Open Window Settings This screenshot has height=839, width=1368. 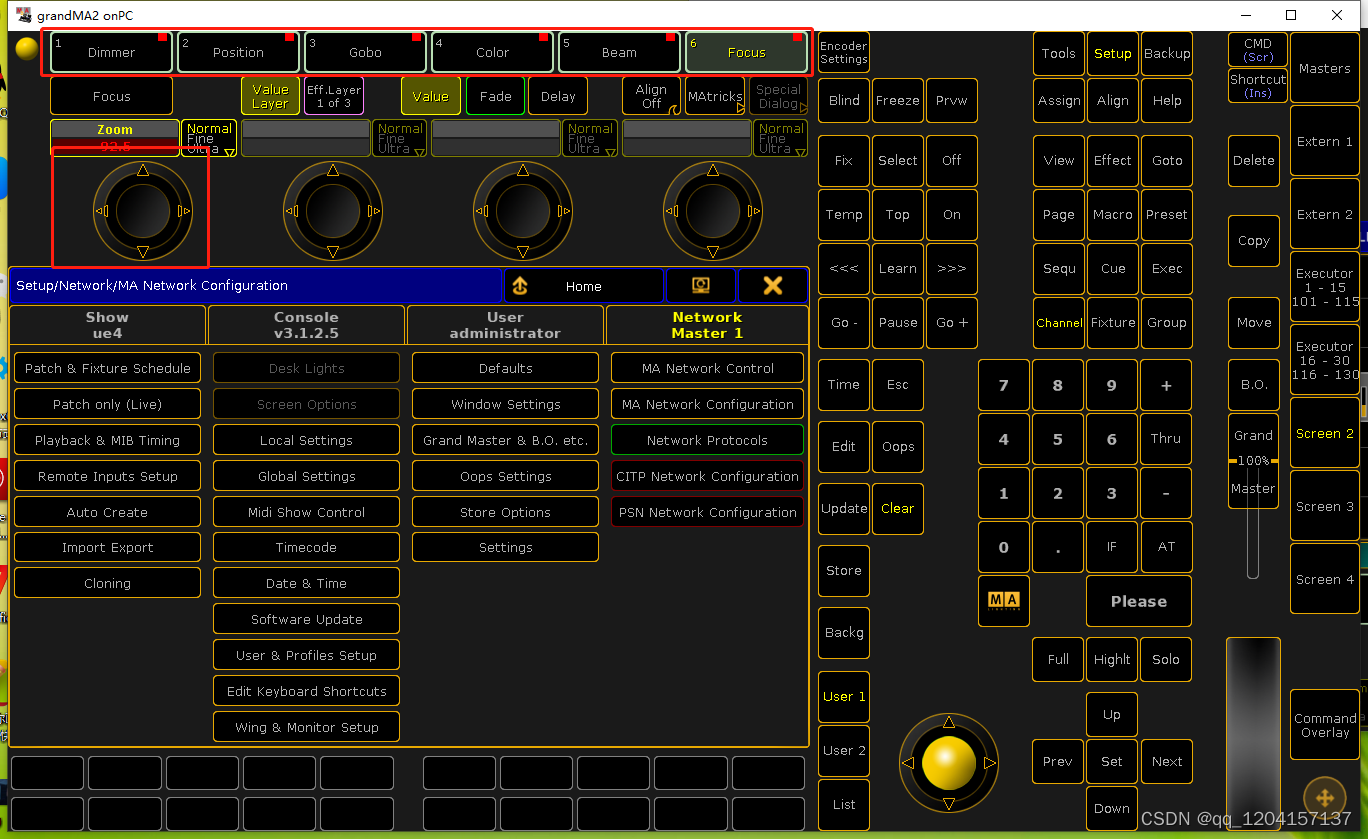point(505,404)
